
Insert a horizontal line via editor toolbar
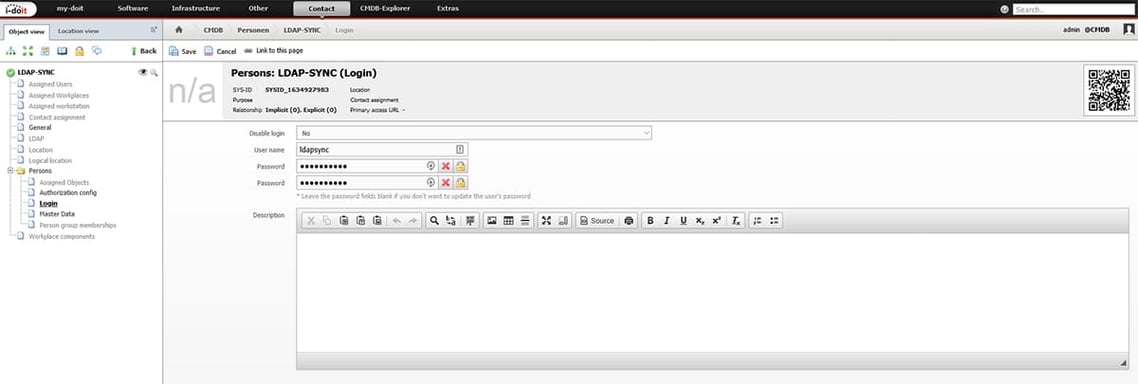coord(525,221)
